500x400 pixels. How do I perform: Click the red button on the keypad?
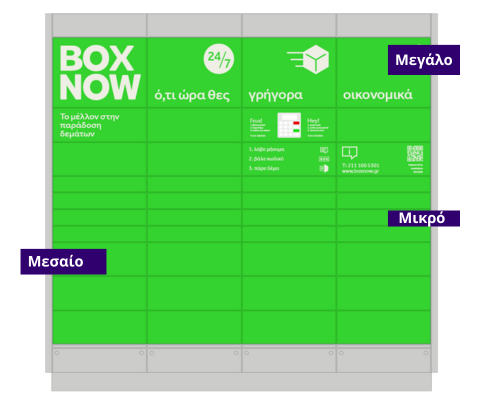tap(296, 123)
